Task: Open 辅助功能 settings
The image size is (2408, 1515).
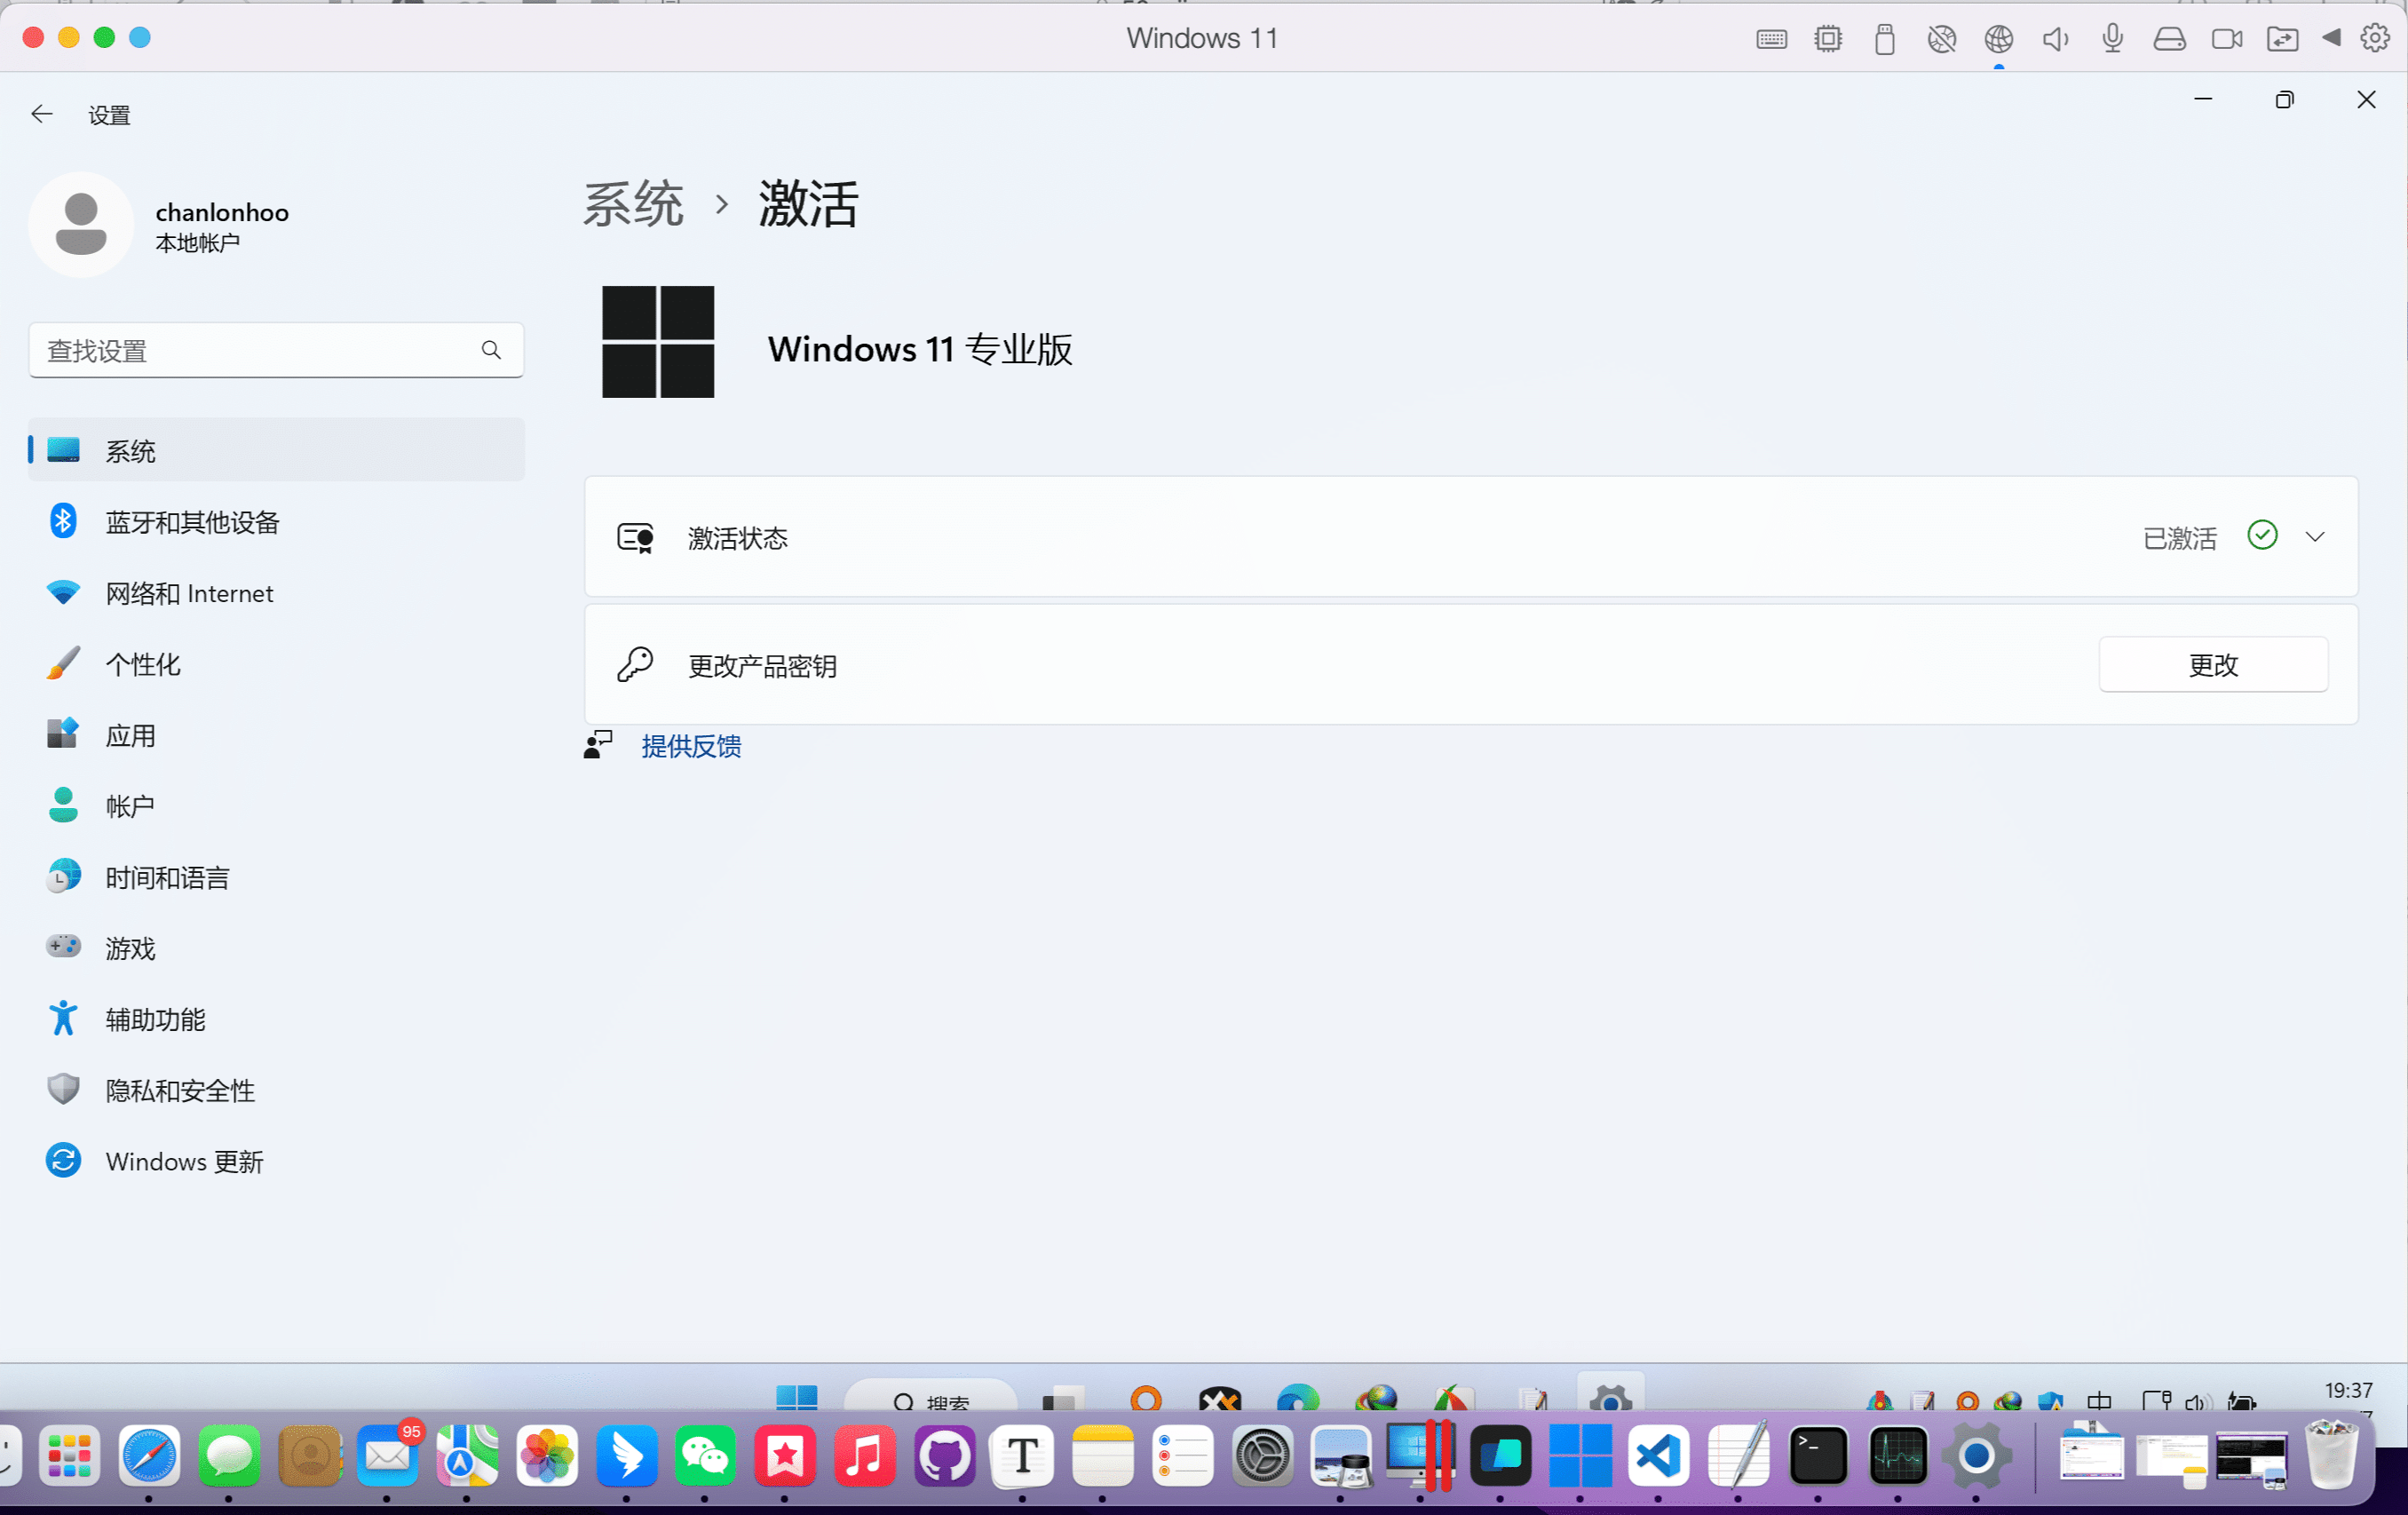Action: (x=276, y=1018)
